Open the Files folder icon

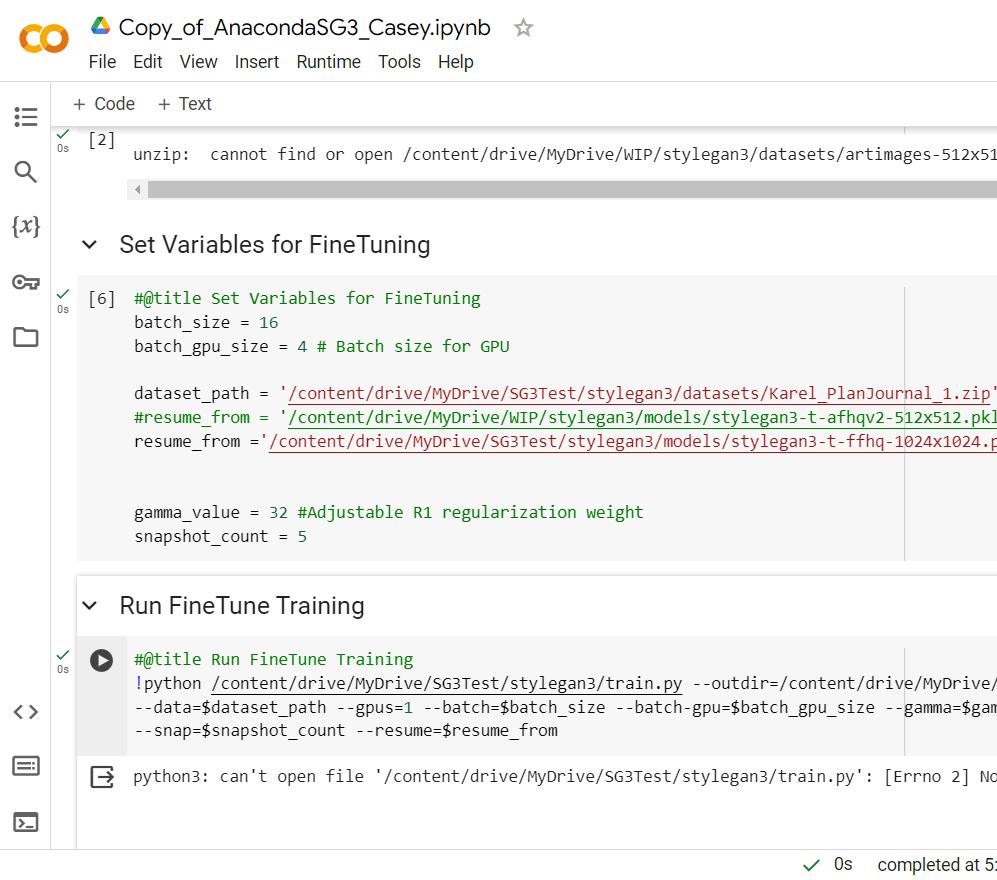pyautogui.click(x=25, y=337)
